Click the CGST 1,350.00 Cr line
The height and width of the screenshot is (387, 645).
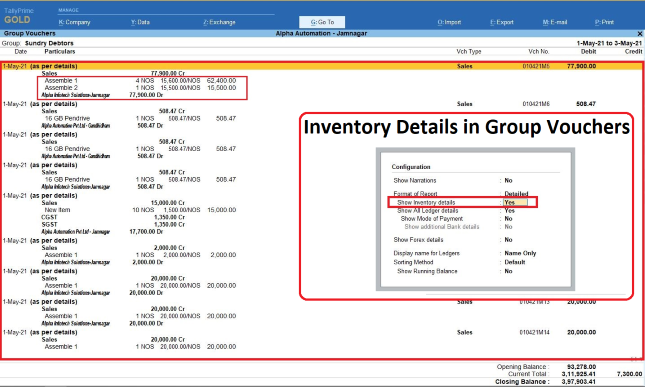point(113,217)
